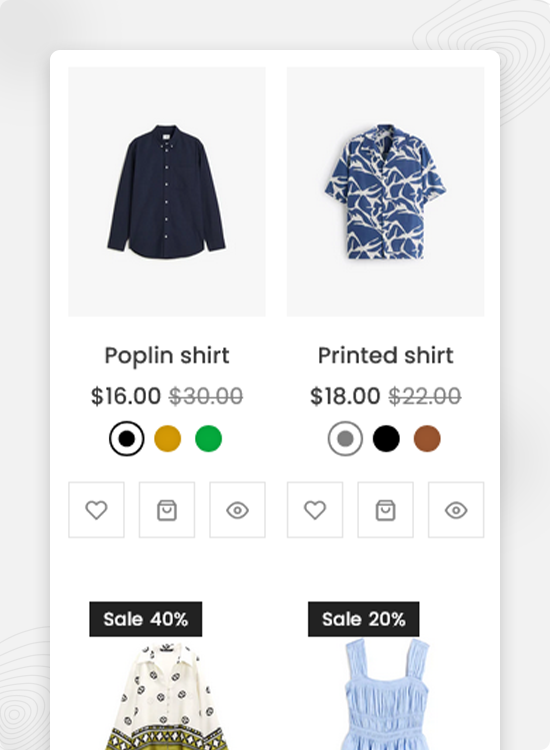This screenshot has width=550, height=750.
Task: Pick brown color swatch for Printed shirt
Action: point(427,439)
